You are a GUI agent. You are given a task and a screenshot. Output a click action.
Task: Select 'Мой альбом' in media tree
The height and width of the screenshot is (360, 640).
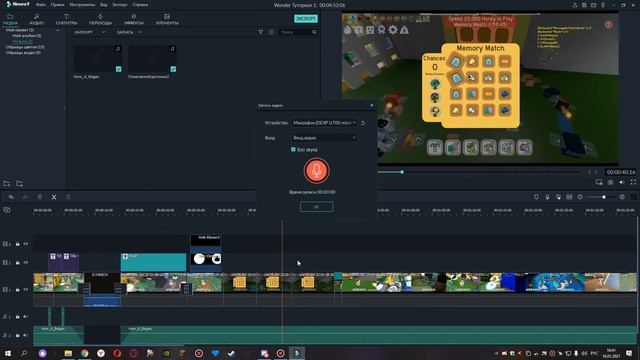pos(27,36)
